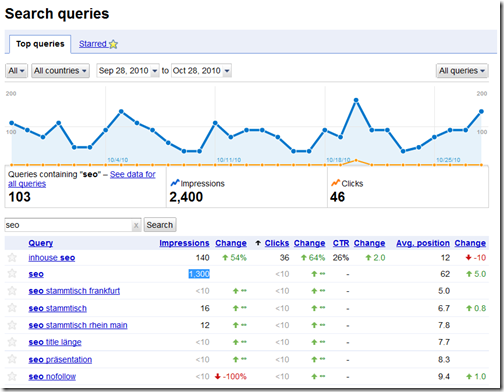Sort table by Impressions column
The image size is (504, 392).
(x=184, y=243)
